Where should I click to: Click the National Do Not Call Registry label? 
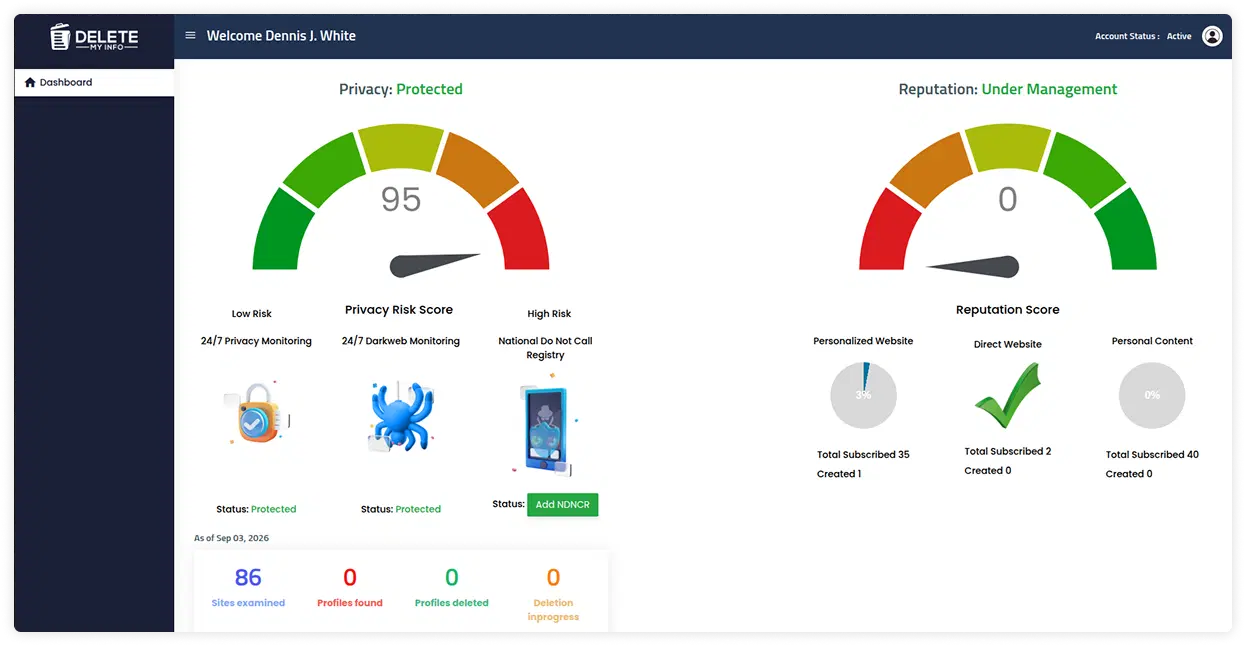546,348
